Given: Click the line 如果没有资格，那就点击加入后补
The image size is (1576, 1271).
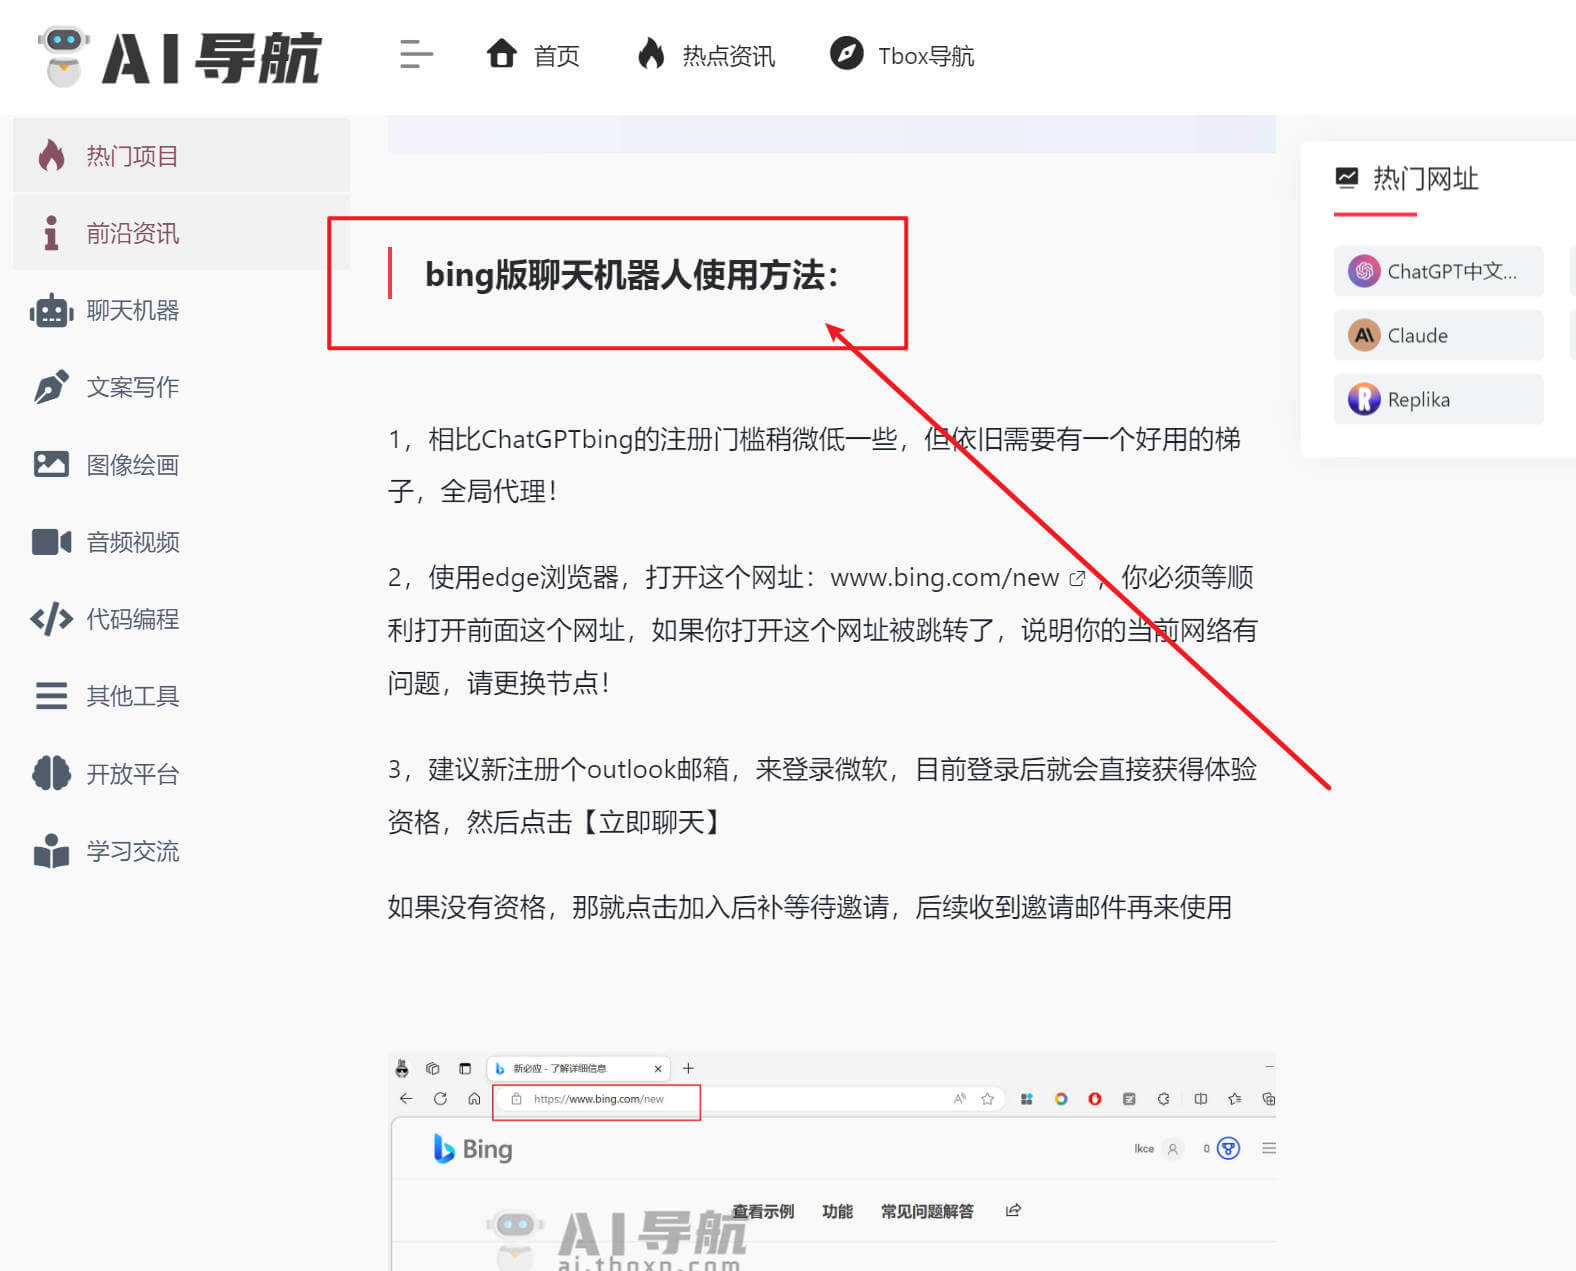Looking at the screenshot, I should 809,907.
